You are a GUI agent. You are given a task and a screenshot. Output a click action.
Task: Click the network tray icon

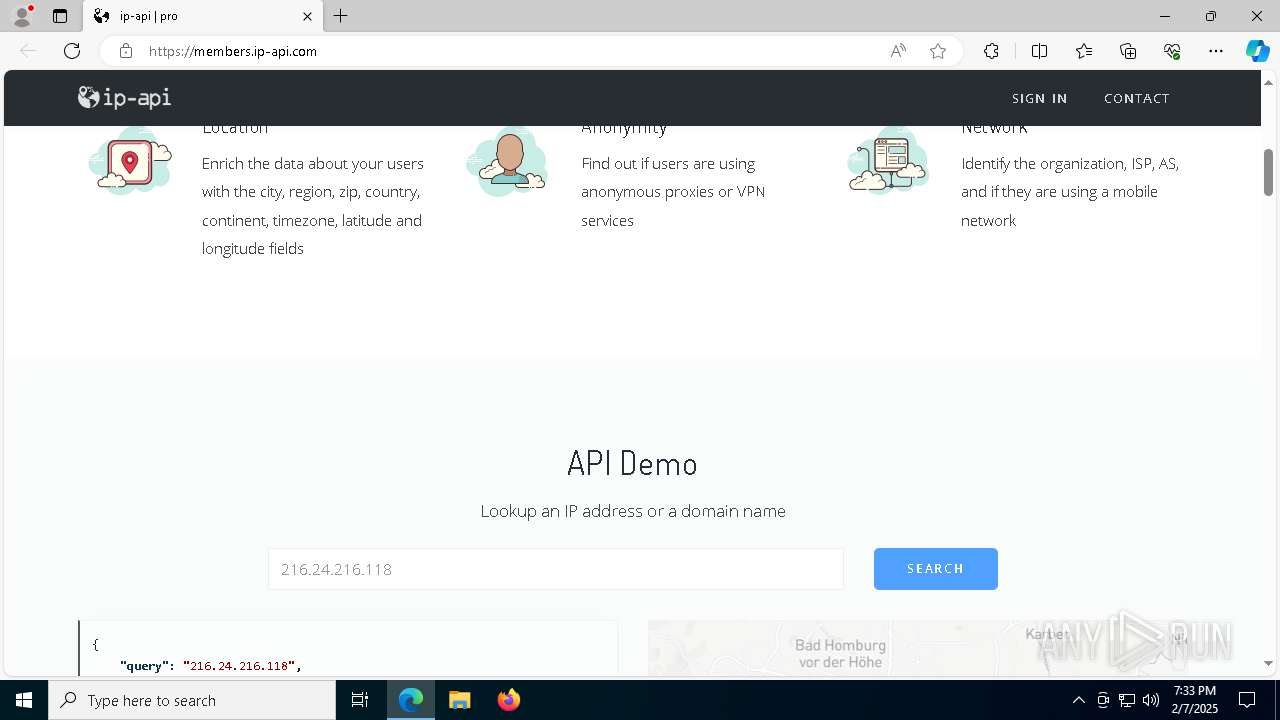point(1127,700)
